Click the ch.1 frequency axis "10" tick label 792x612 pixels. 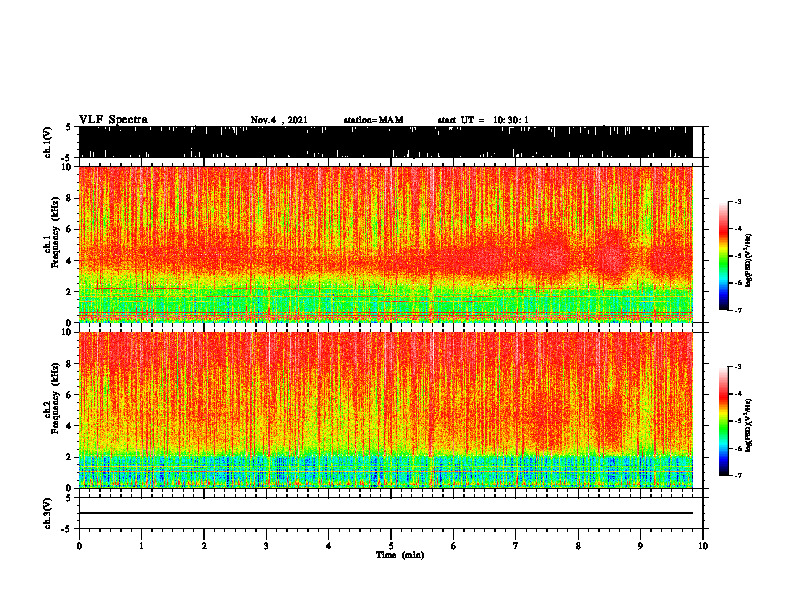pos(68,167)
